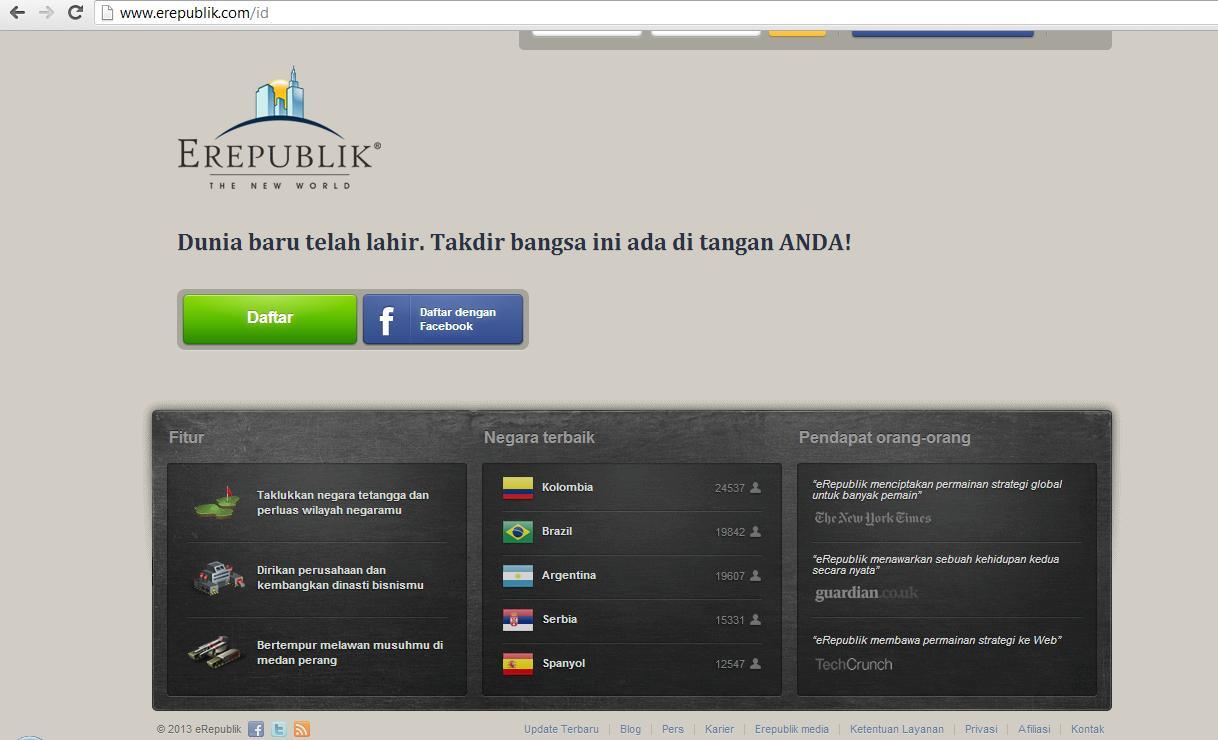Click the Colombia flag icon

tap(518, 487)
